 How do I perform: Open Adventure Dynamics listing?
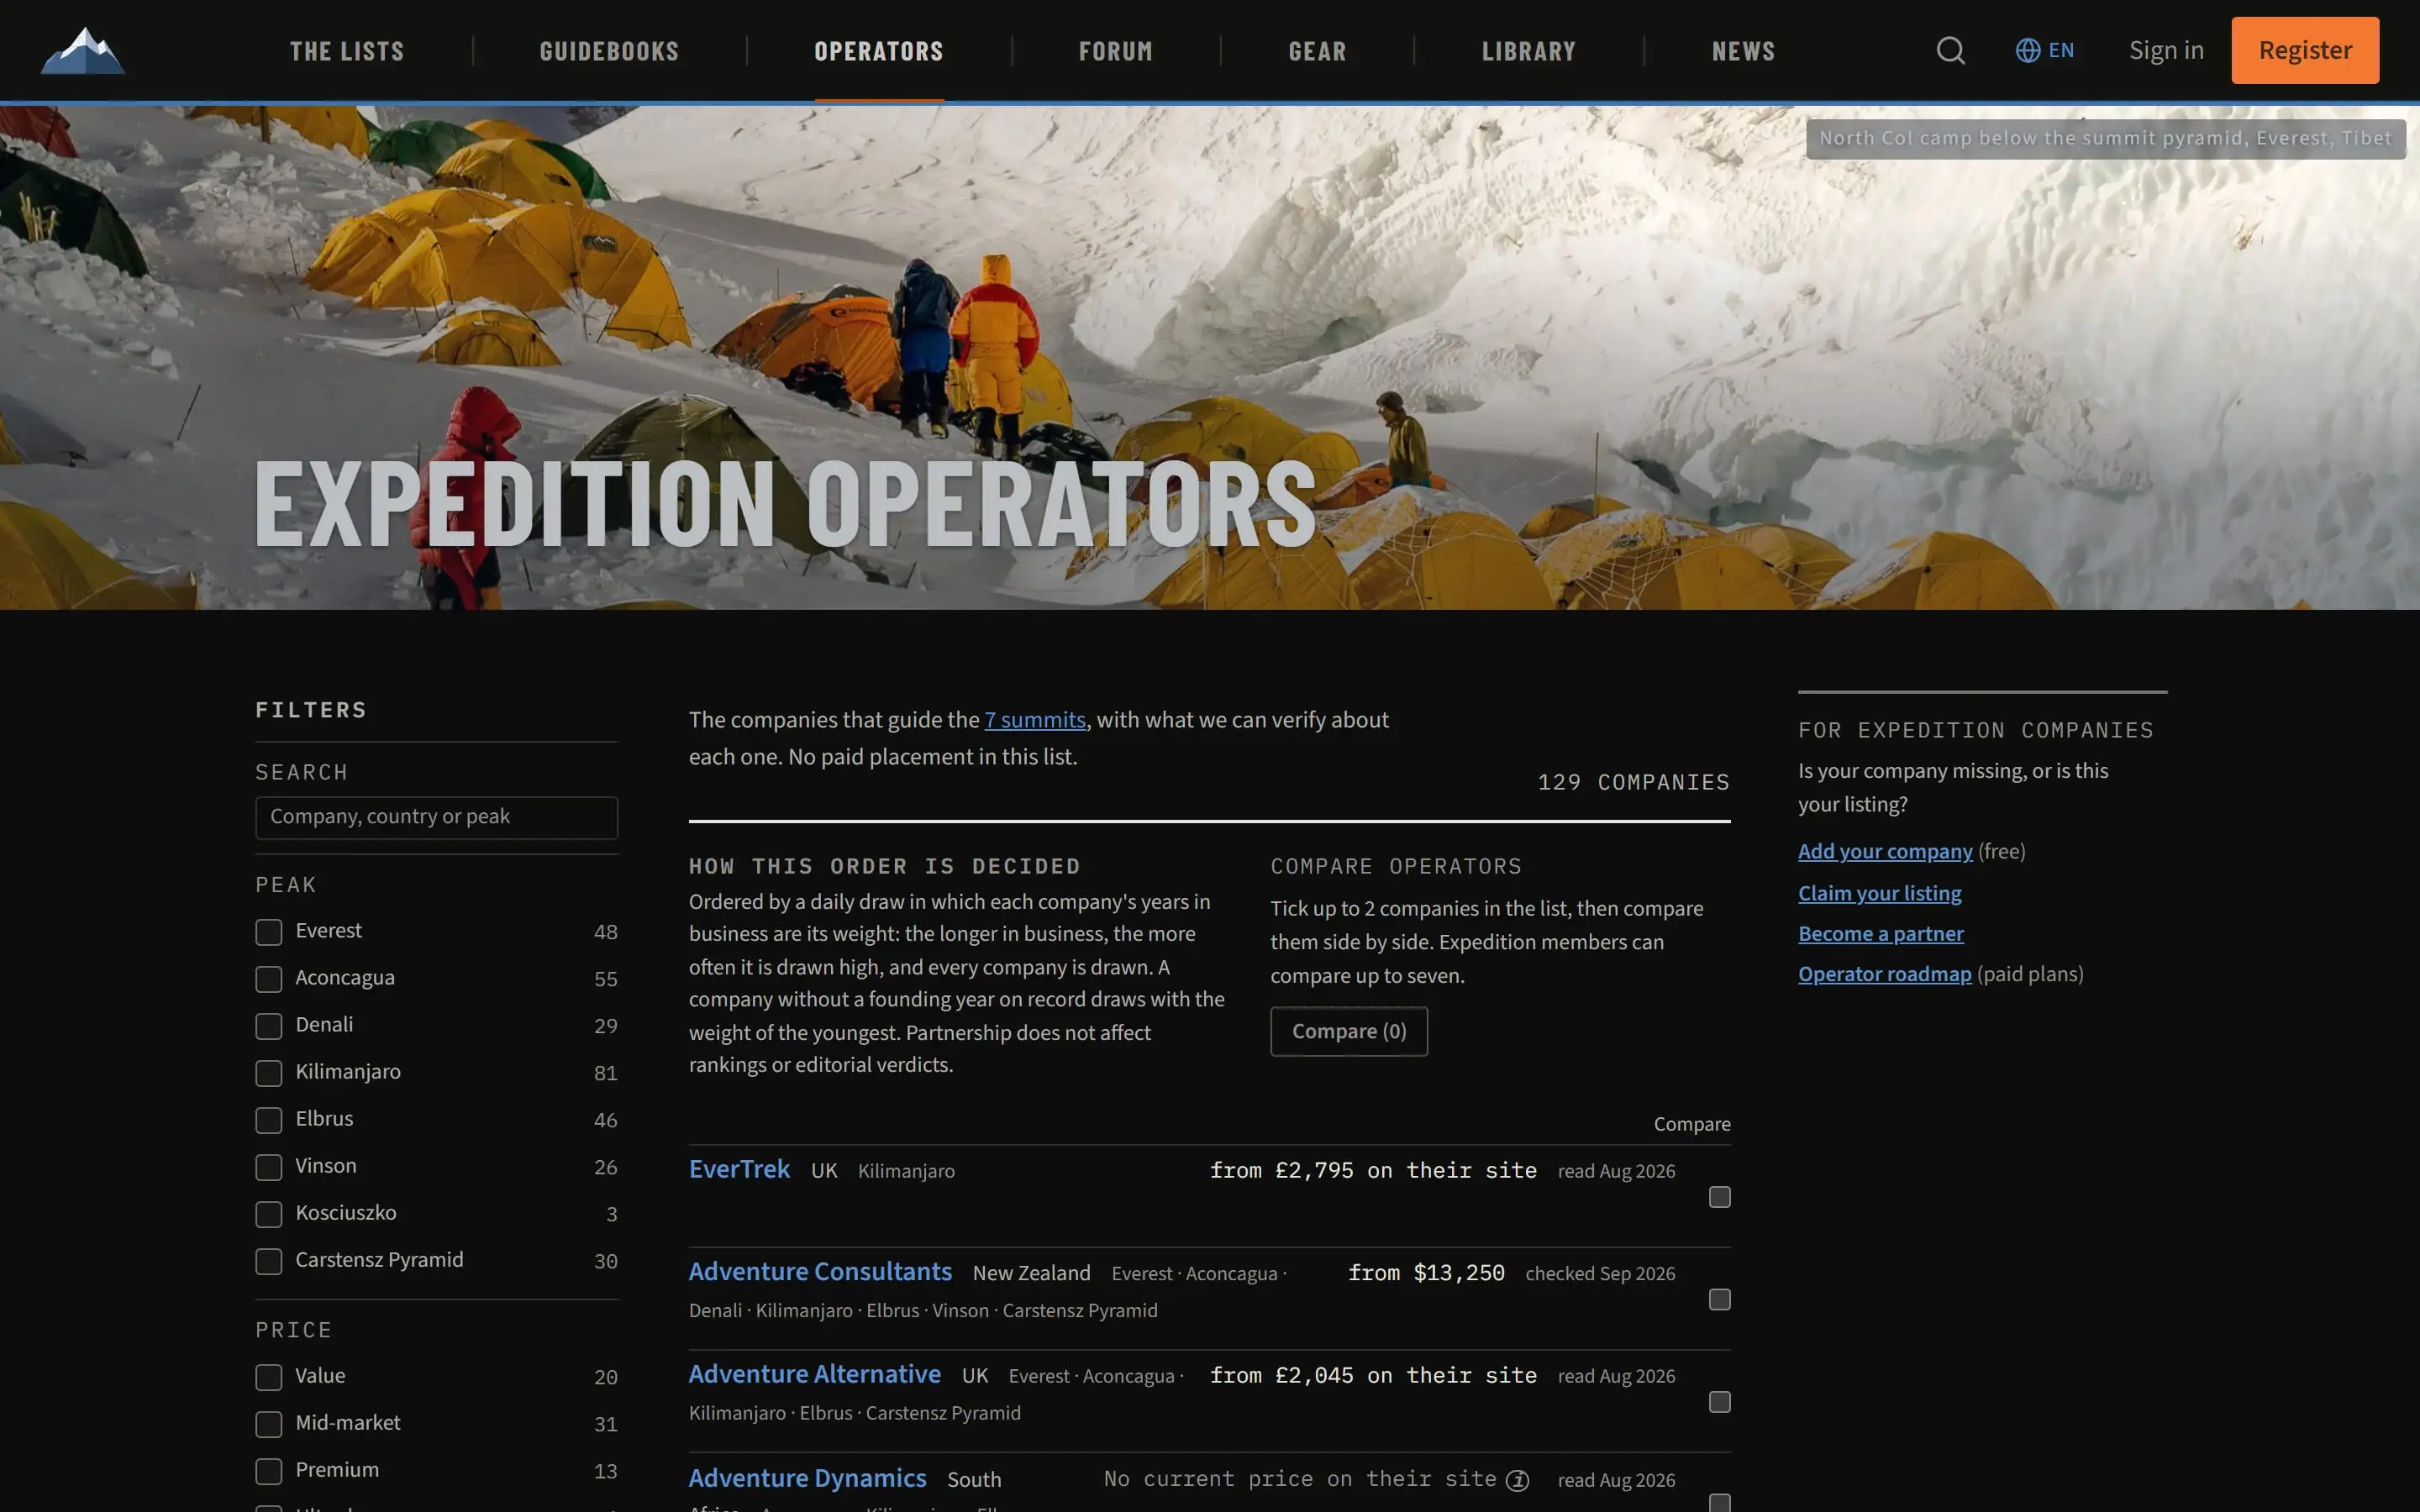[x=807, y=1478]
